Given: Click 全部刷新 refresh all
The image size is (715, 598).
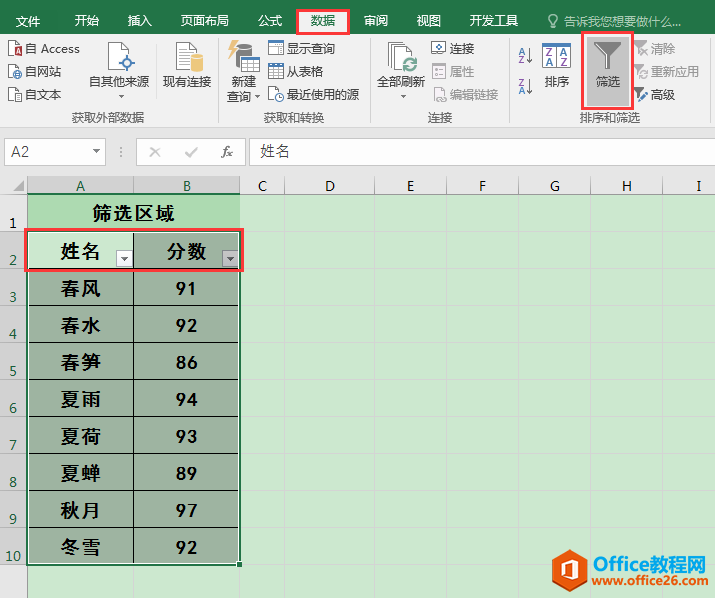Looking at the screenshot, I should point(401,71).
